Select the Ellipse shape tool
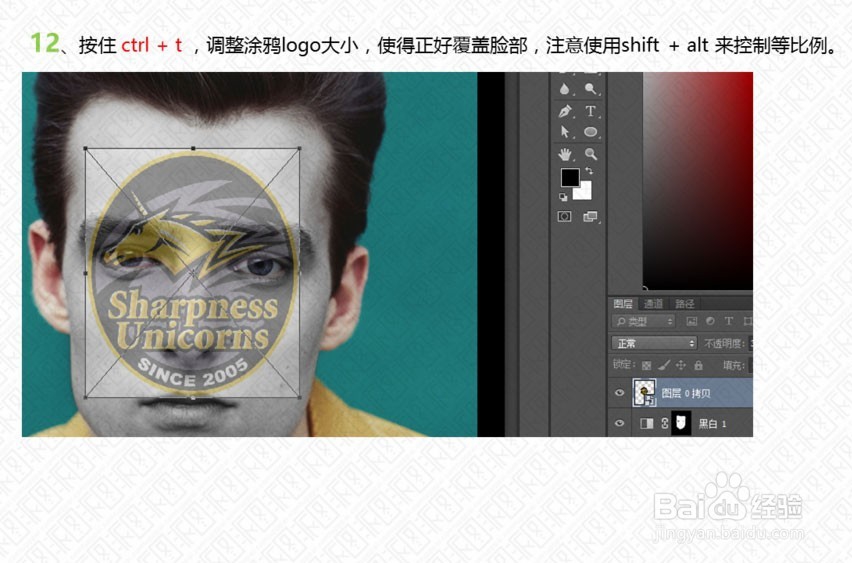The height and width of the screenshot is (563, 852). tap(591, 132)
